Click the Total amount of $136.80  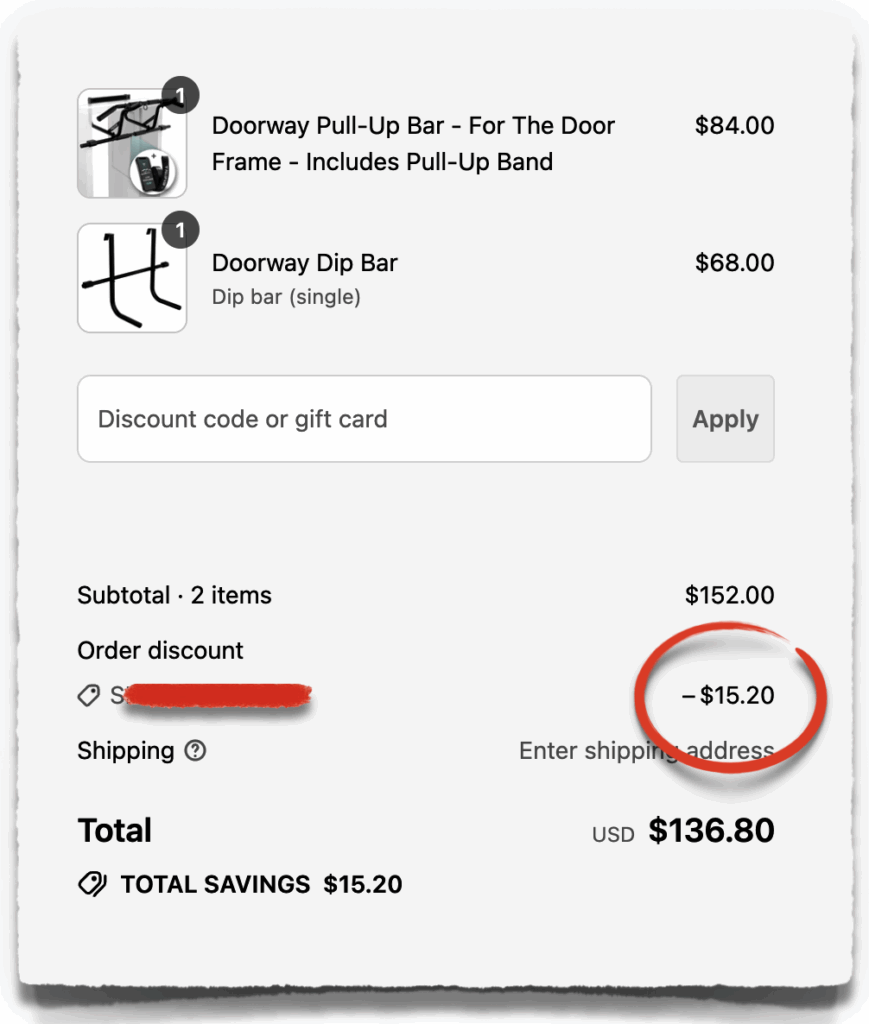712,830
